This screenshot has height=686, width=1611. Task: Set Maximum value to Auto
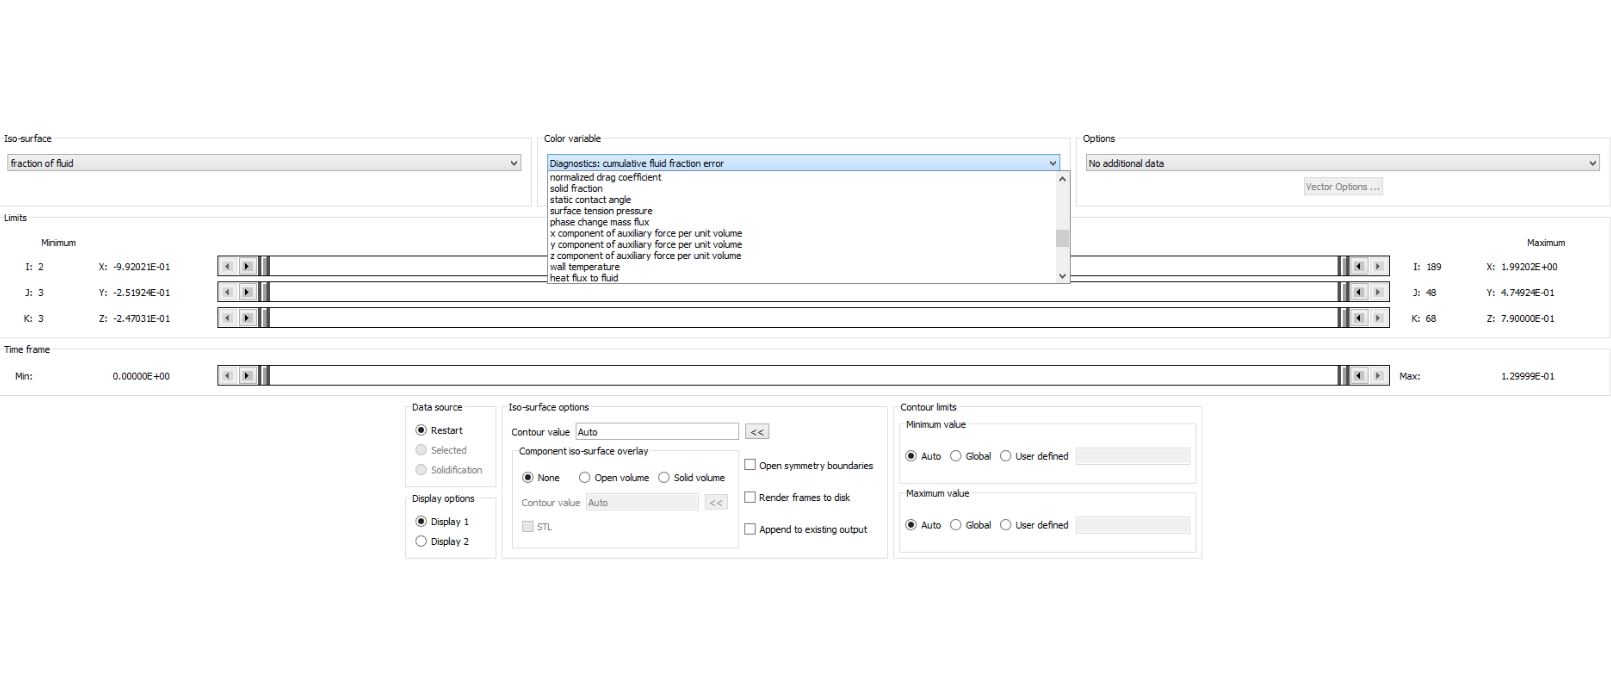[x=911, y=525]
